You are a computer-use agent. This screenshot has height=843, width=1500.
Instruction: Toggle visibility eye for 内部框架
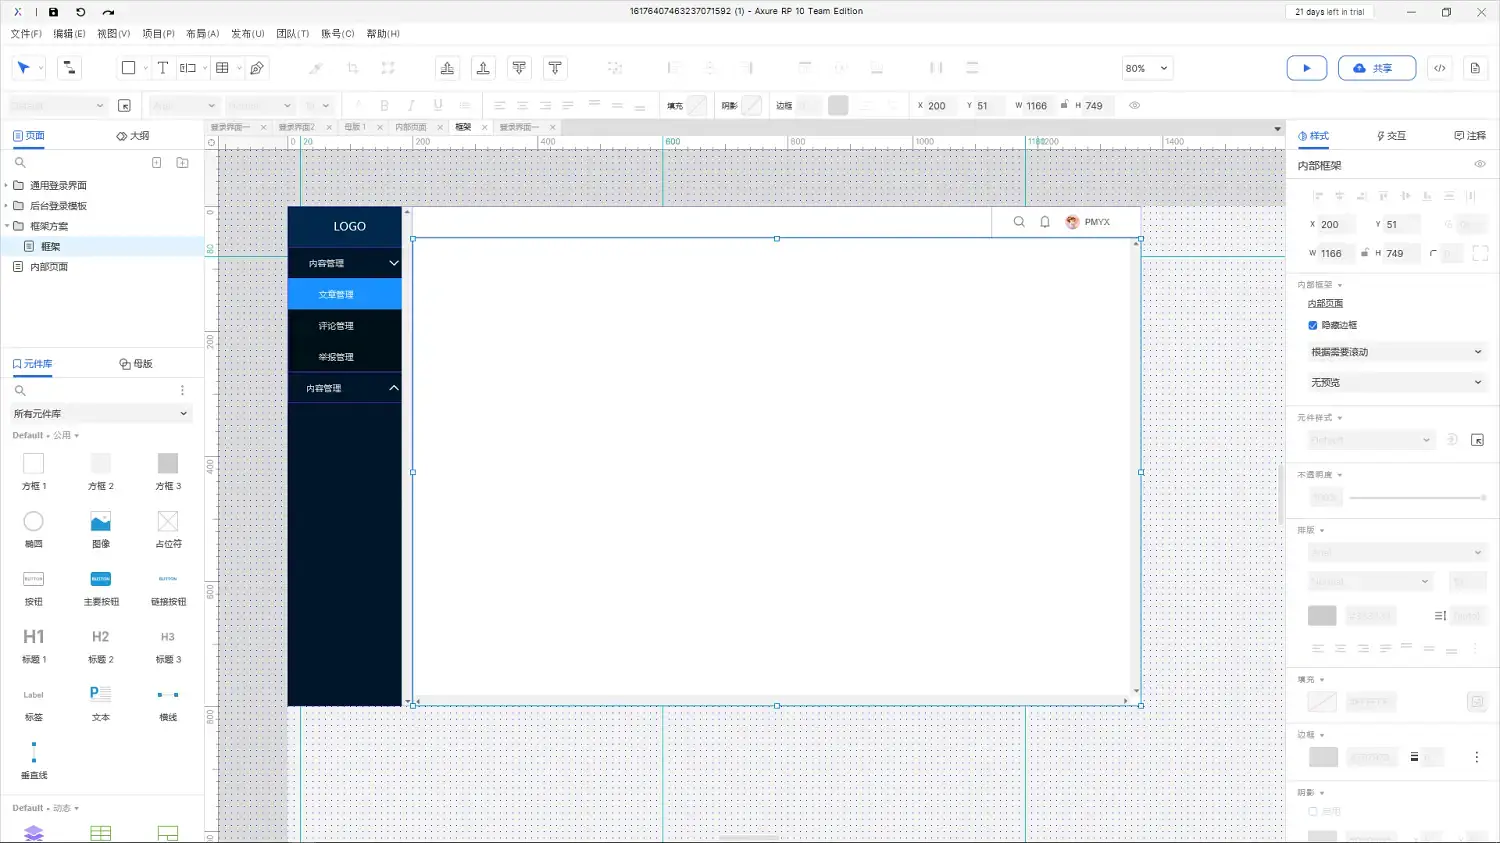coord(1479,165)
